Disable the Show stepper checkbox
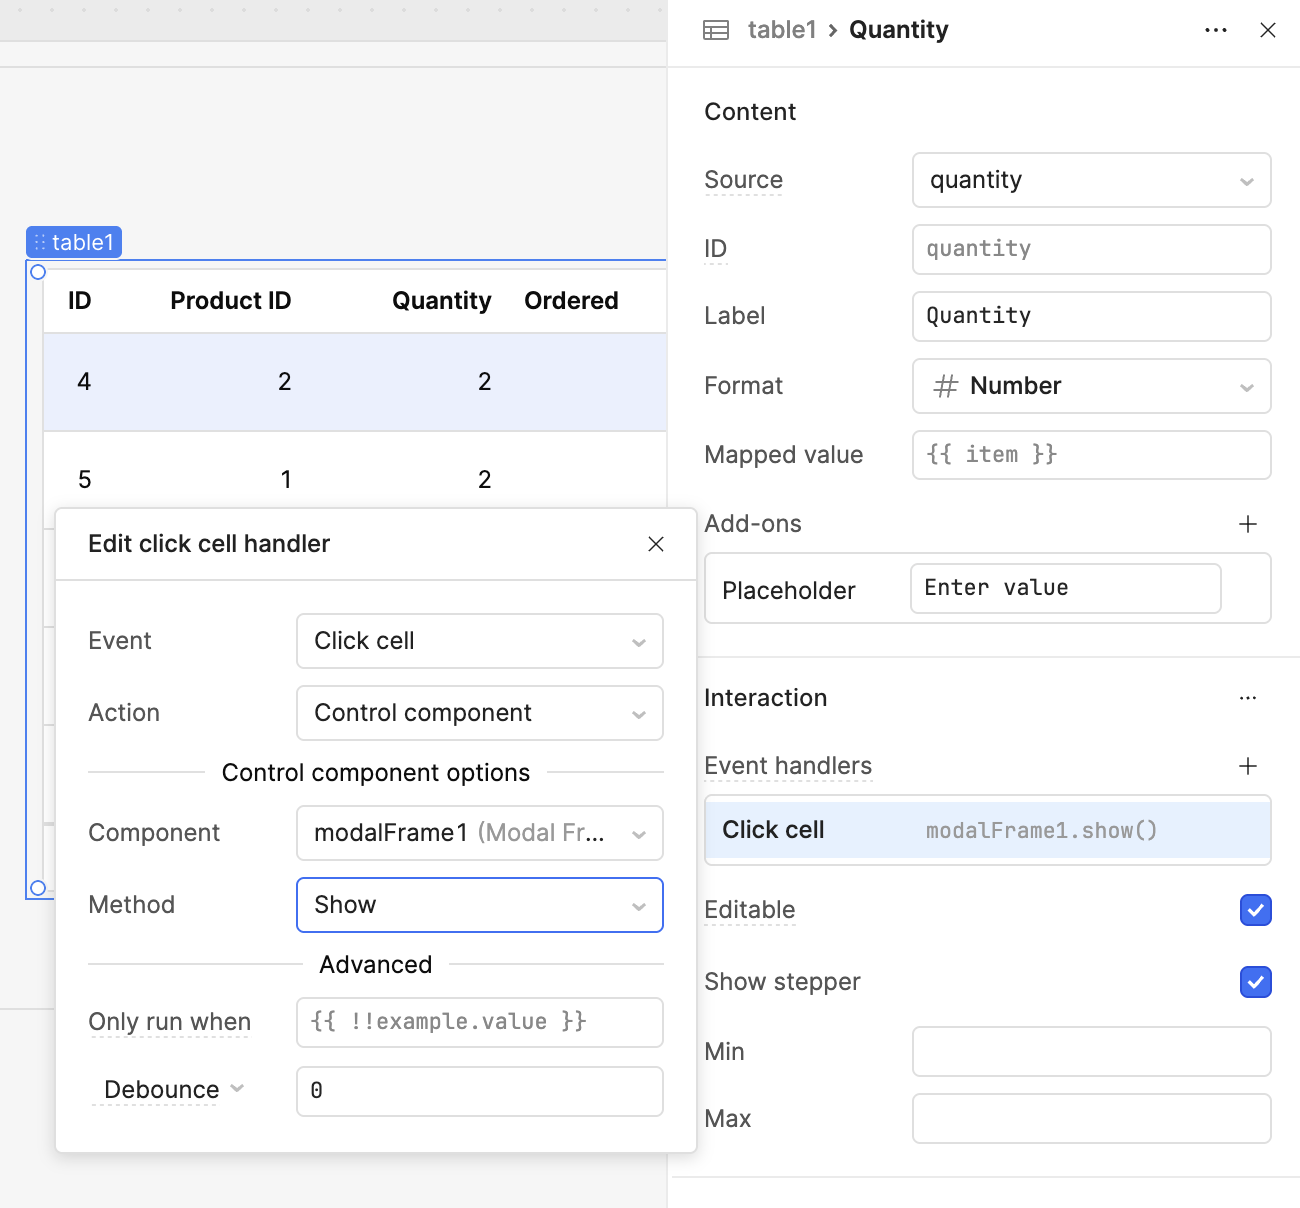The image size is (1300, 1208). (1255, 982)
